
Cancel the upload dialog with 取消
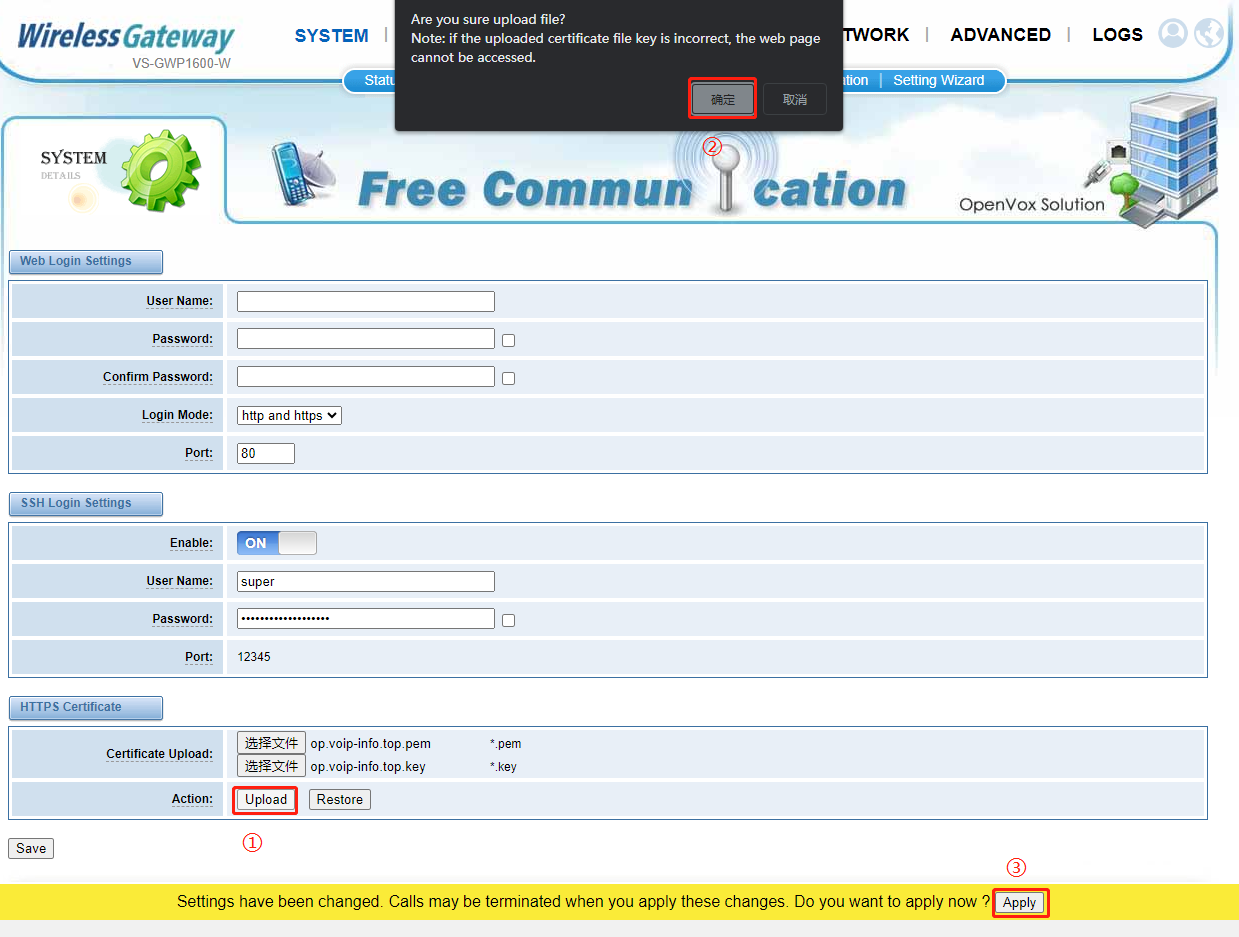pyautogui.click(x=795, y=99)
